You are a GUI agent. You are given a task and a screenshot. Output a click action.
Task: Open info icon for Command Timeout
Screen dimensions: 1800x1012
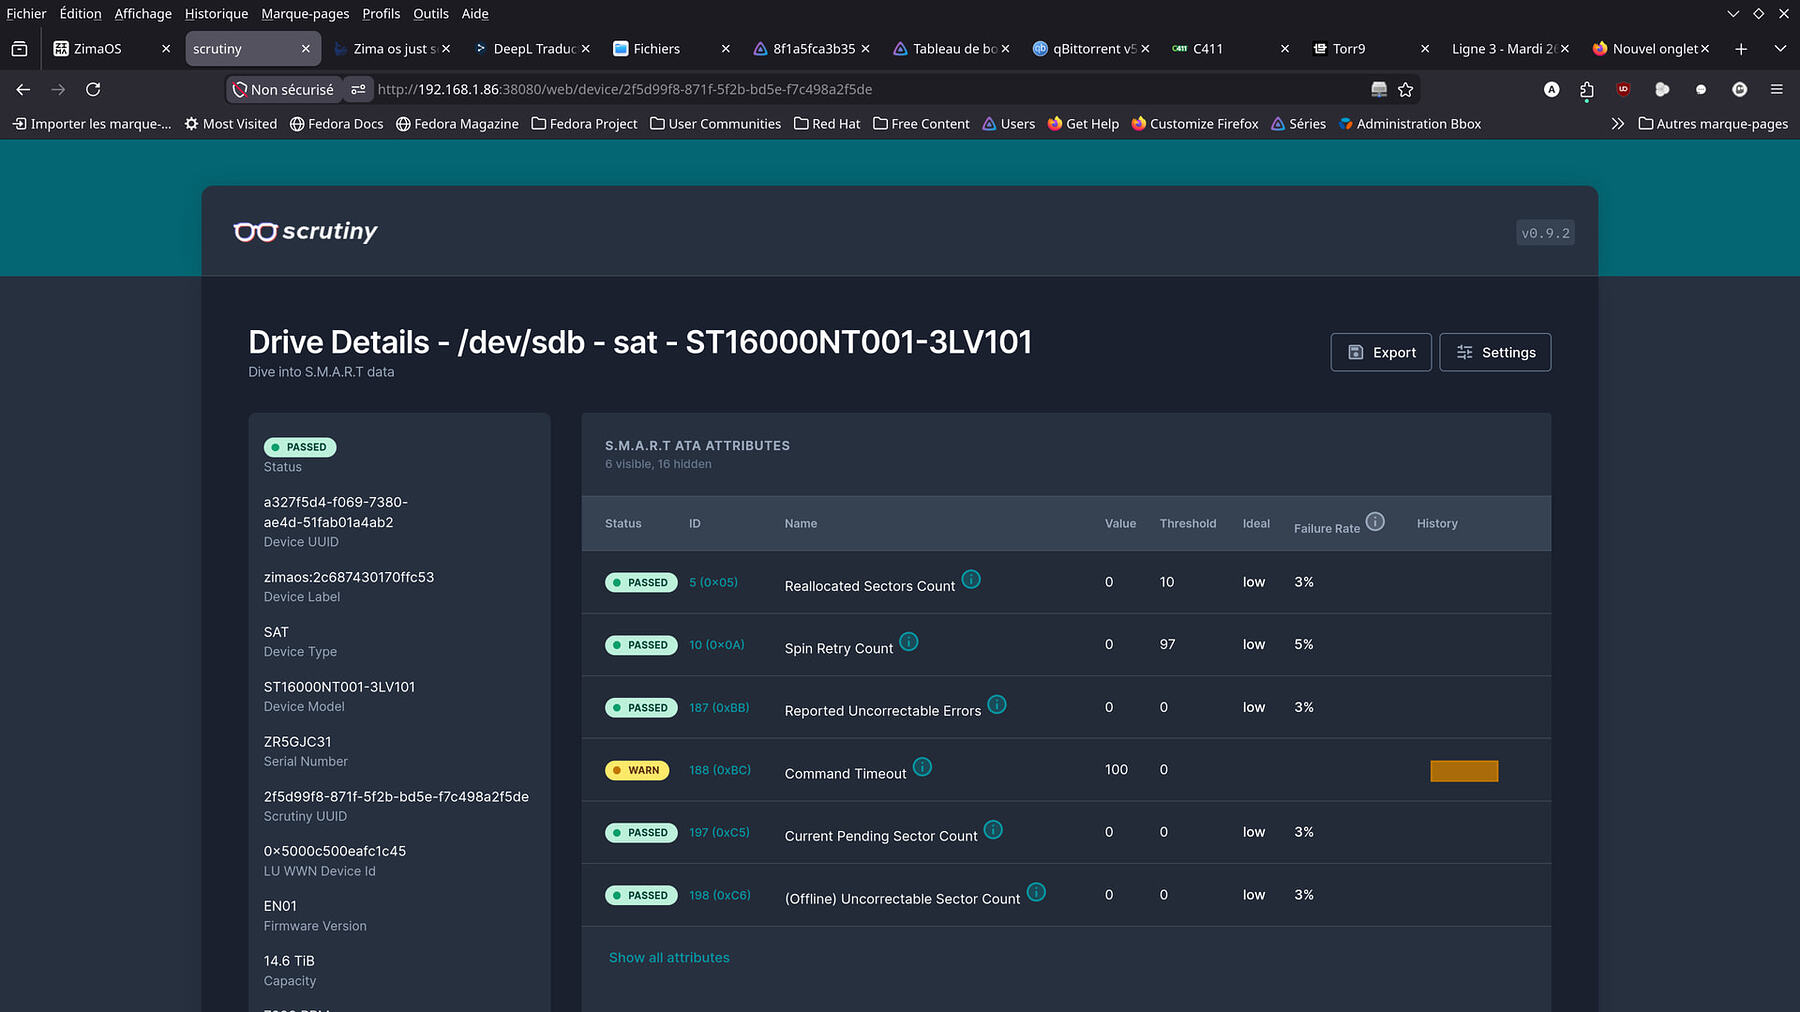click(x=922, y=767)
